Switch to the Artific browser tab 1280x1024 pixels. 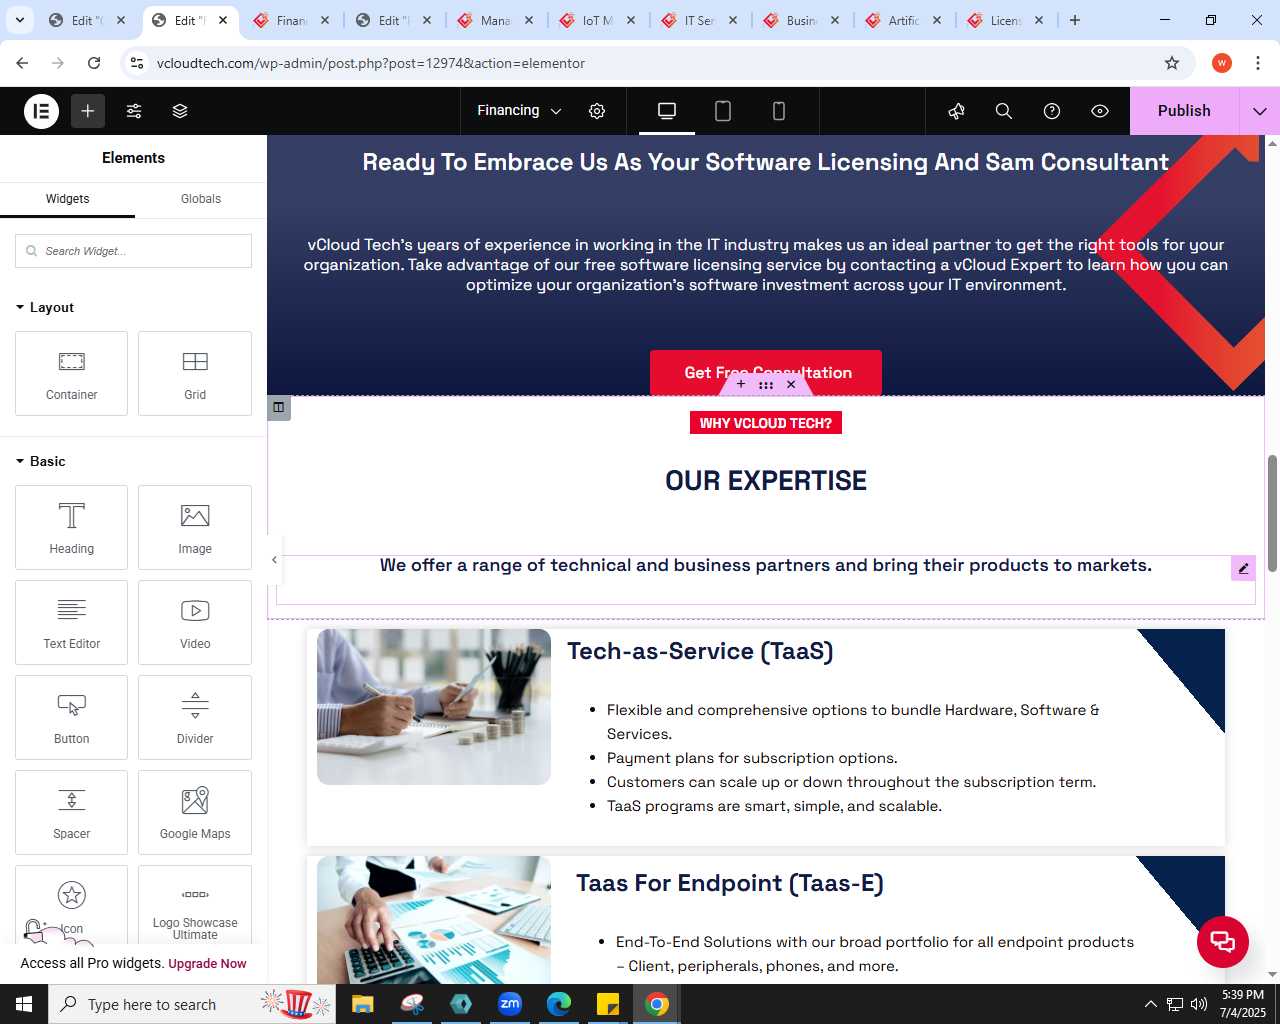click(903, 20)
